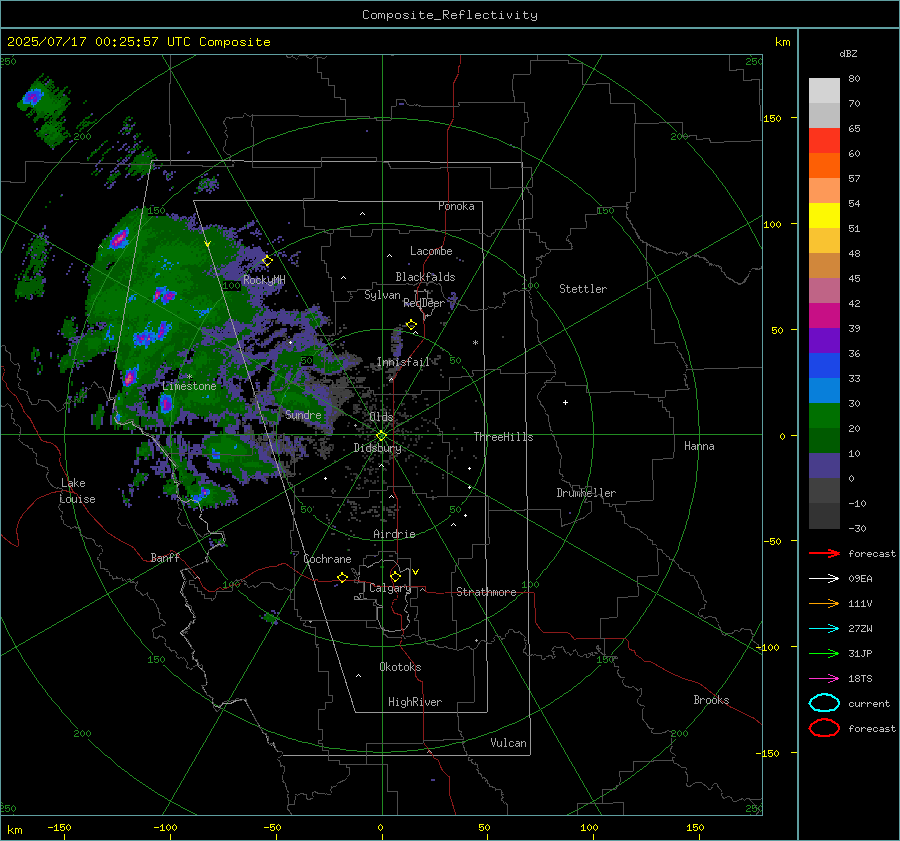
Task: Click the cyan current ellipse icon
Action: (824, 703)
